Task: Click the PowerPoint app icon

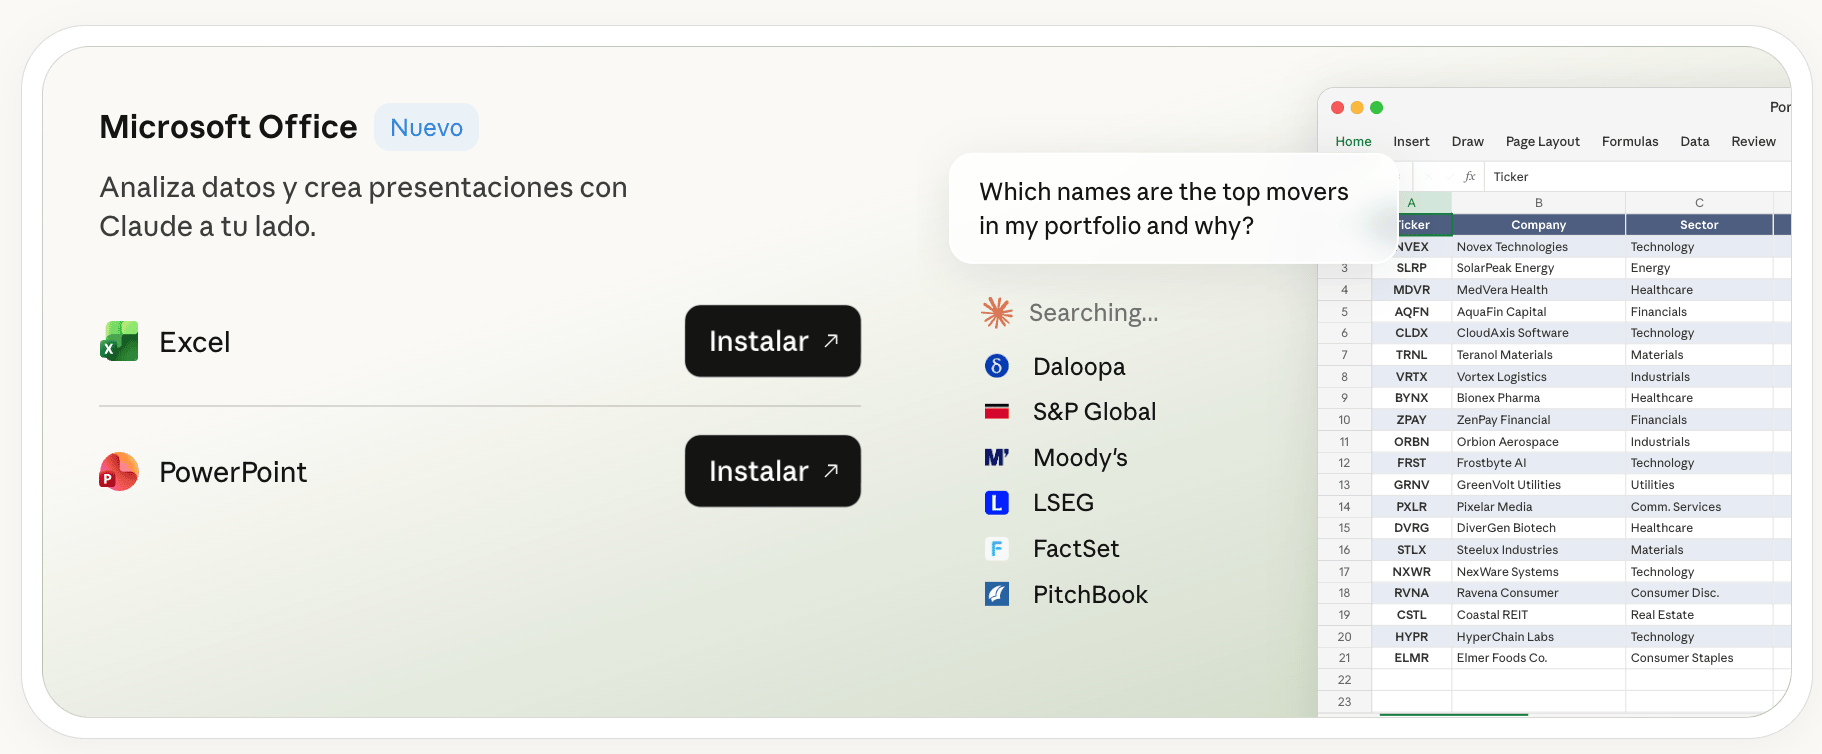Action: click(x=119, y=471)
